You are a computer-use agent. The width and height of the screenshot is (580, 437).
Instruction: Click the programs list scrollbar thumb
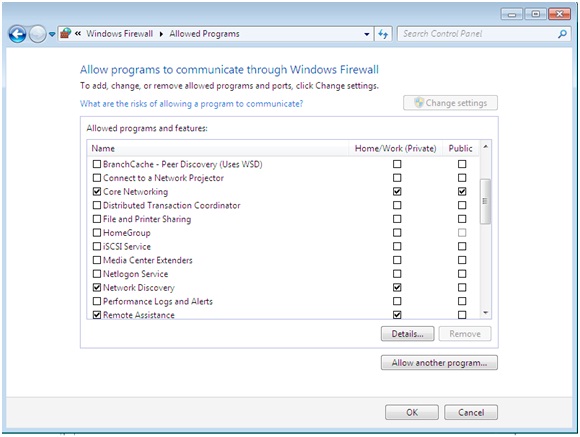pos(485,201)
